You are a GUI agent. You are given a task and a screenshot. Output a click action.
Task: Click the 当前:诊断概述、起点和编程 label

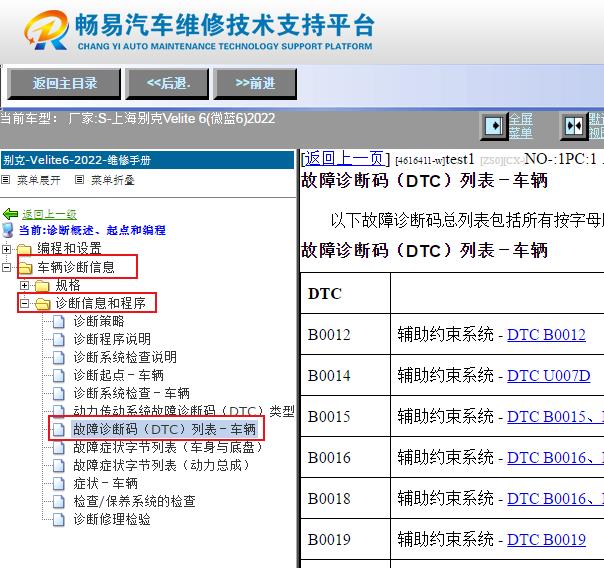(92, 230)
